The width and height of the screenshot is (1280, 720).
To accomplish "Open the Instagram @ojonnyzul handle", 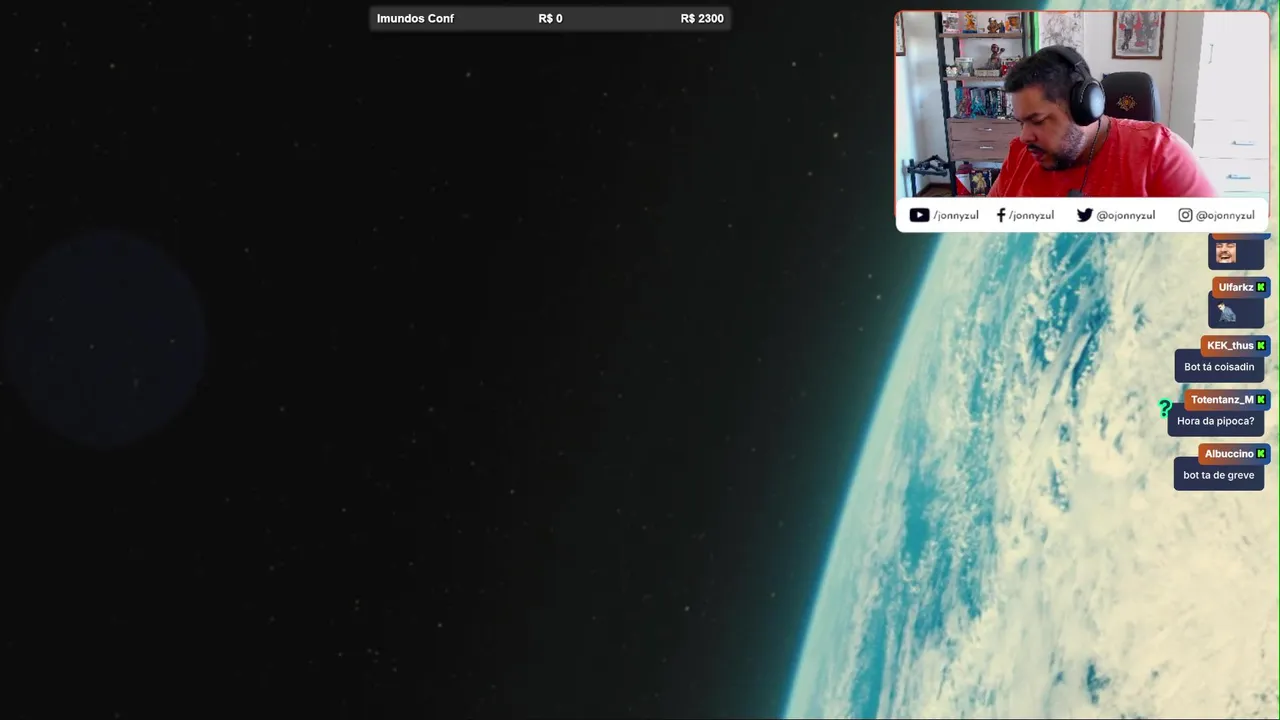I will [x=1225, y=215].
